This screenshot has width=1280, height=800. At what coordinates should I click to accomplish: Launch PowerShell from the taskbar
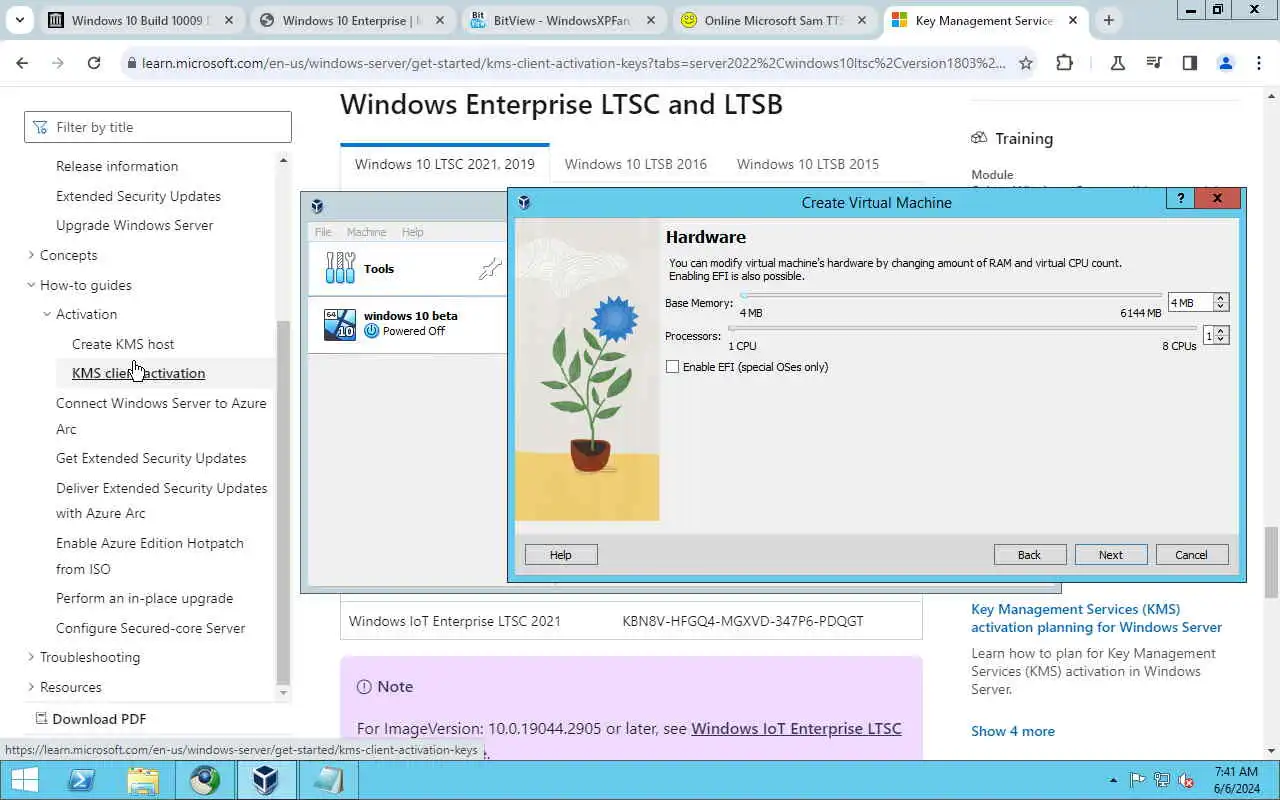(81, 781)
